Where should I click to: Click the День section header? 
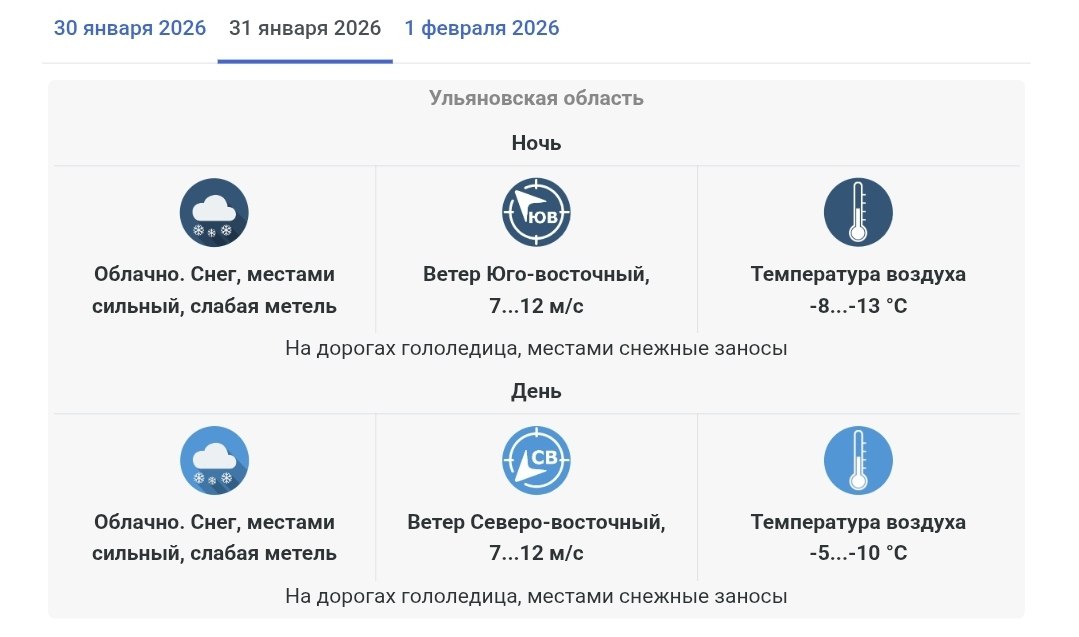pos(536,391)
